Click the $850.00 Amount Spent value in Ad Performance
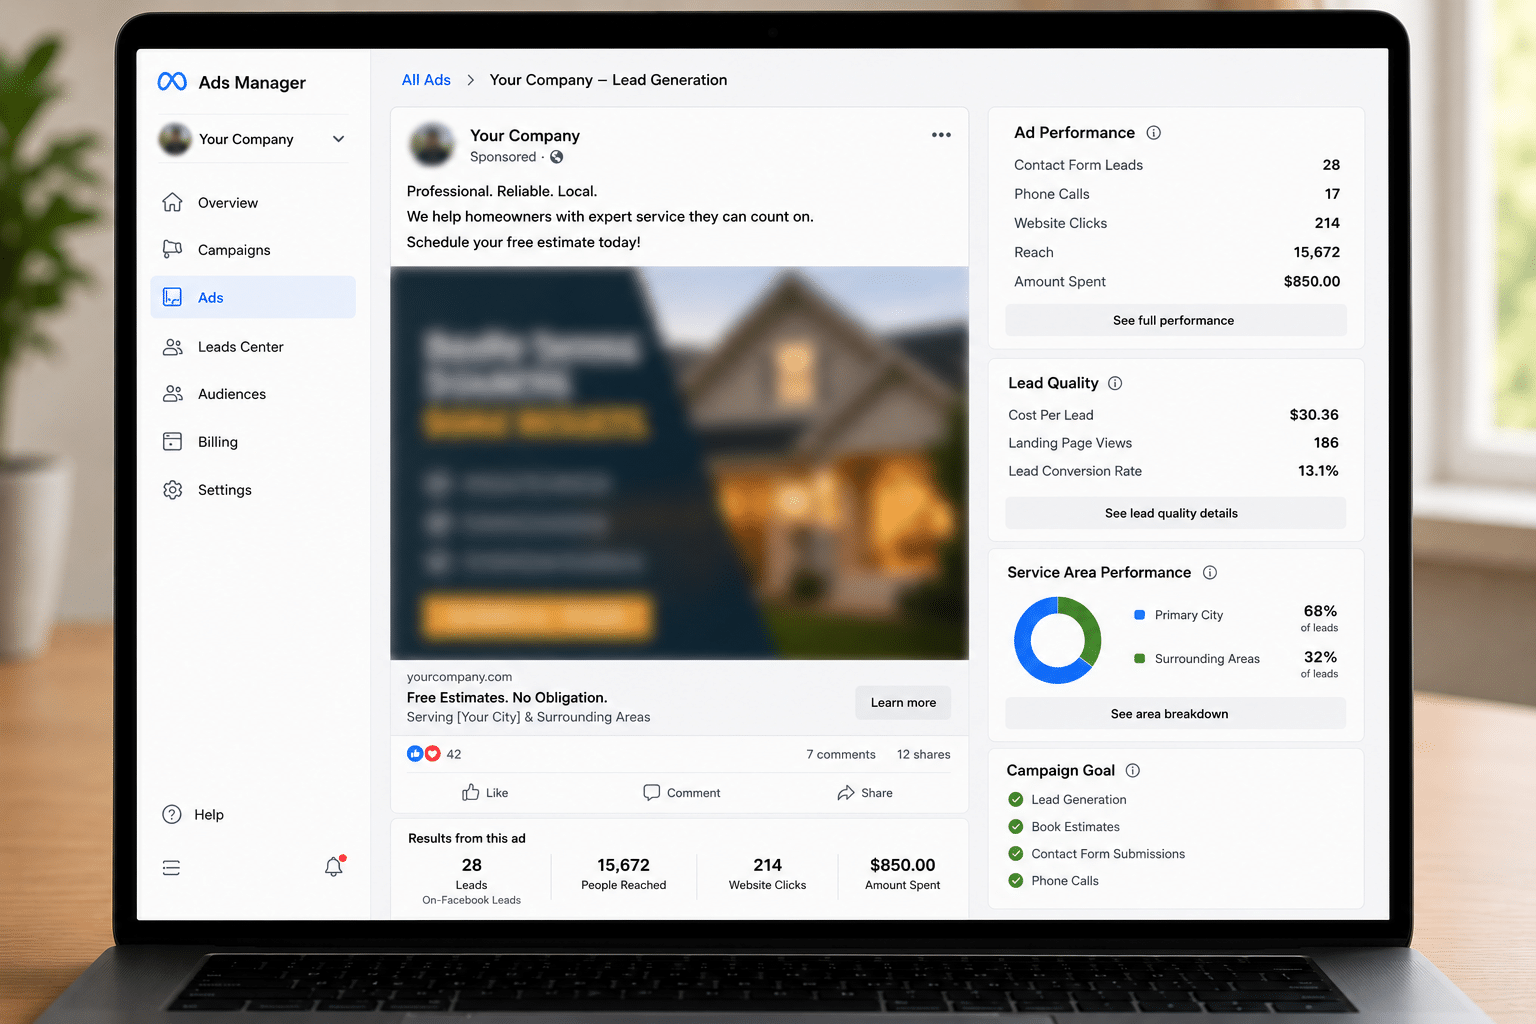 pos(1312,282)
